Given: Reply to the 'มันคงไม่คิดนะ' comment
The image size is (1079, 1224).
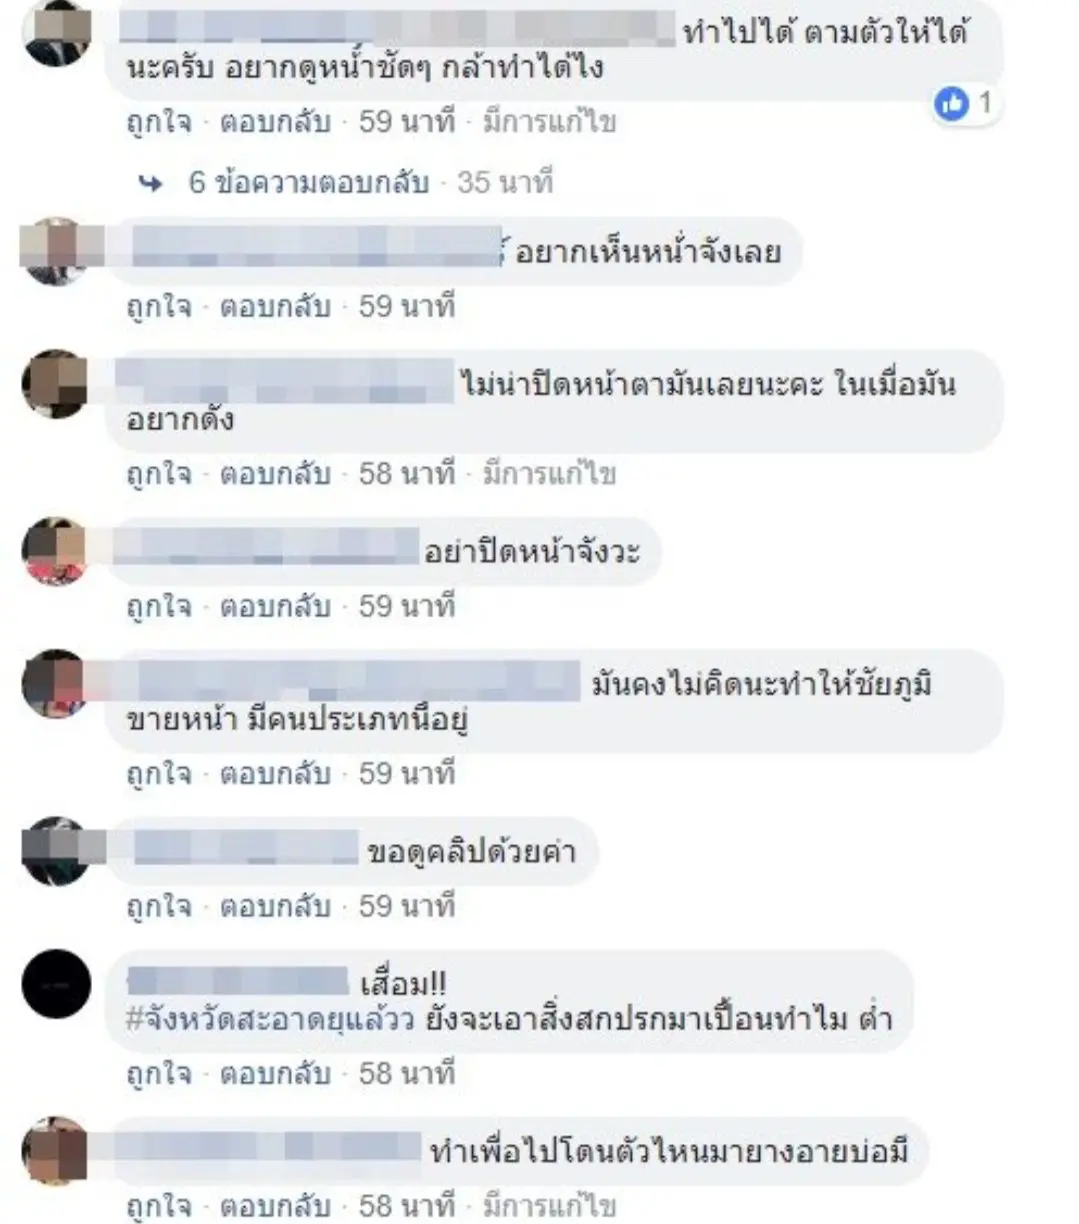Looking at the screenshot, I should (x=275, y=773).
